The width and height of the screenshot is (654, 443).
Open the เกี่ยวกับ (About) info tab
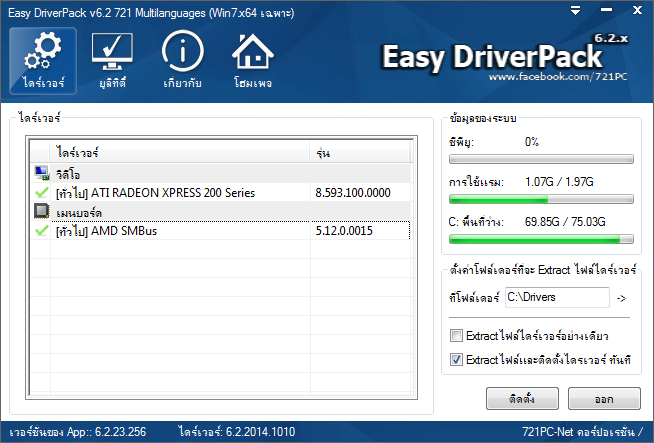[182, 61]
